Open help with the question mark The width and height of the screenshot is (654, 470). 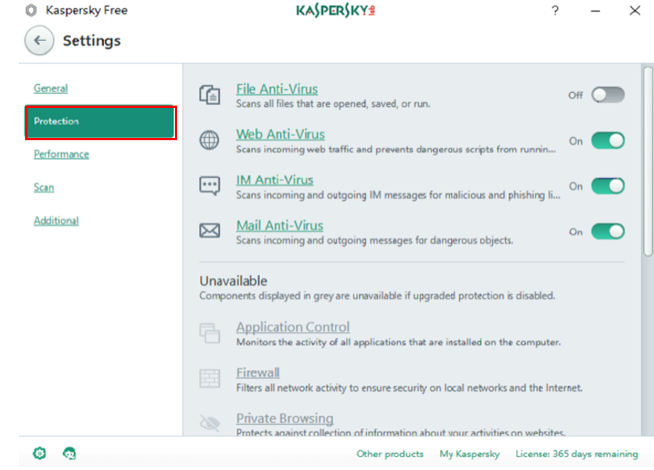click(555, 10)
